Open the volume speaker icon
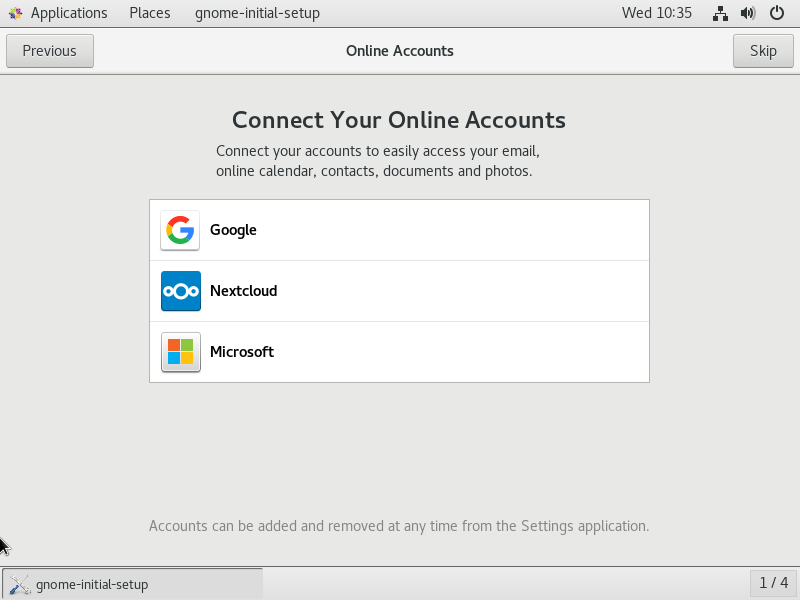The width and height of the screenshot is (800, 600). 748,13
